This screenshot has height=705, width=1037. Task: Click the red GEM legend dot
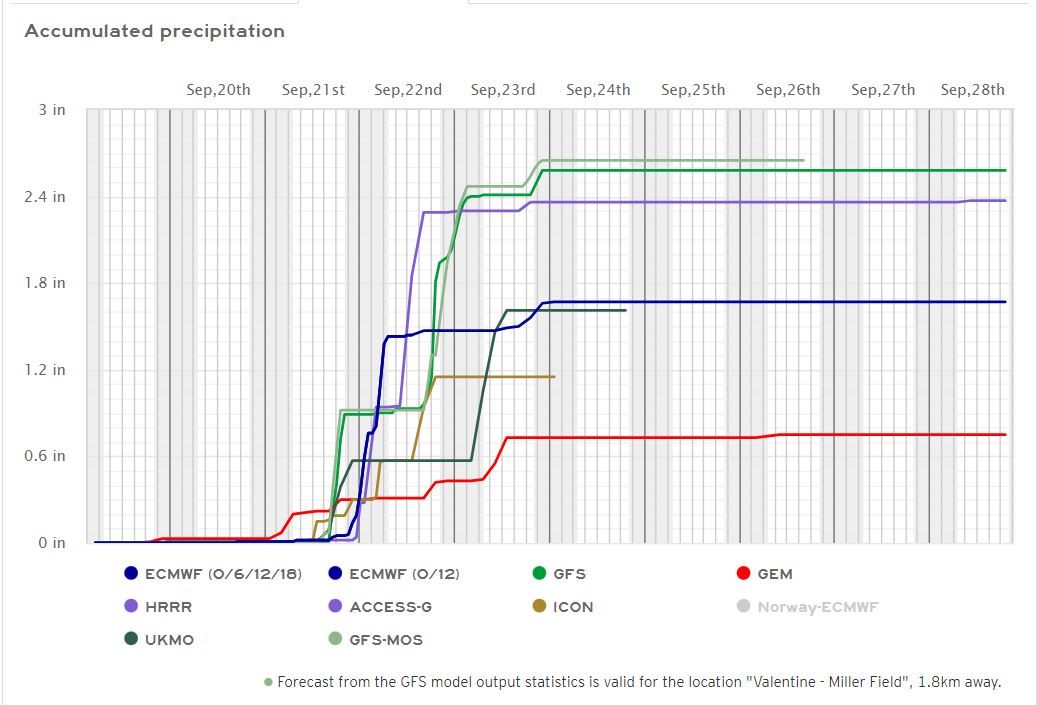coord(743,574)
